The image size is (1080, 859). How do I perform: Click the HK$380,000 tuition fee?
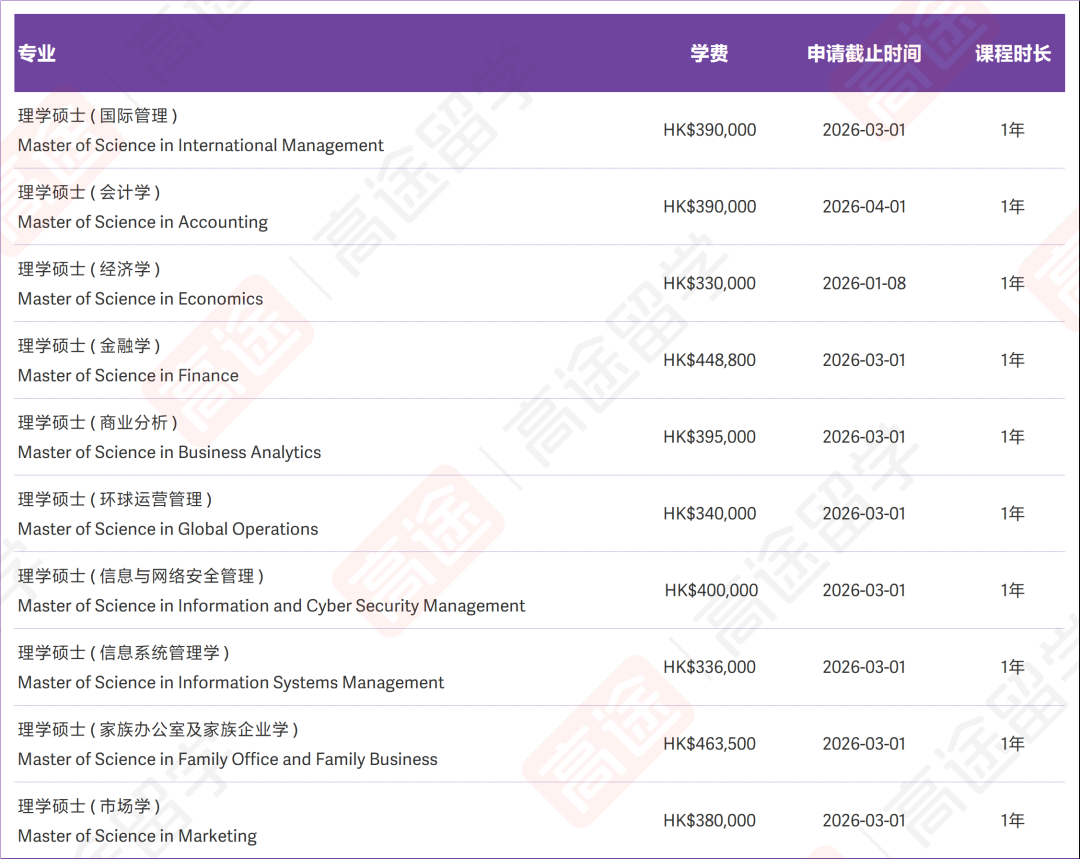click(x=709, y=820)
